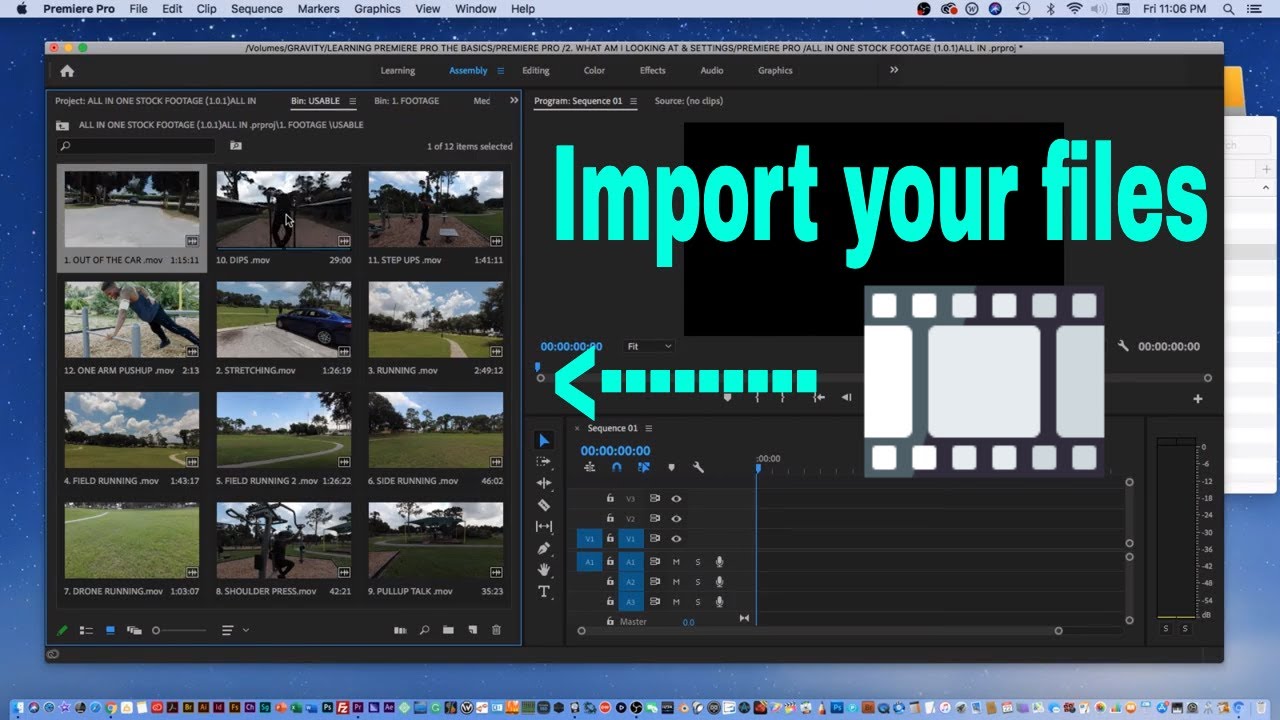This screenshot has height=720, width=1280.
Task: Switch to Effects workspace
Action: click(653, 71)
